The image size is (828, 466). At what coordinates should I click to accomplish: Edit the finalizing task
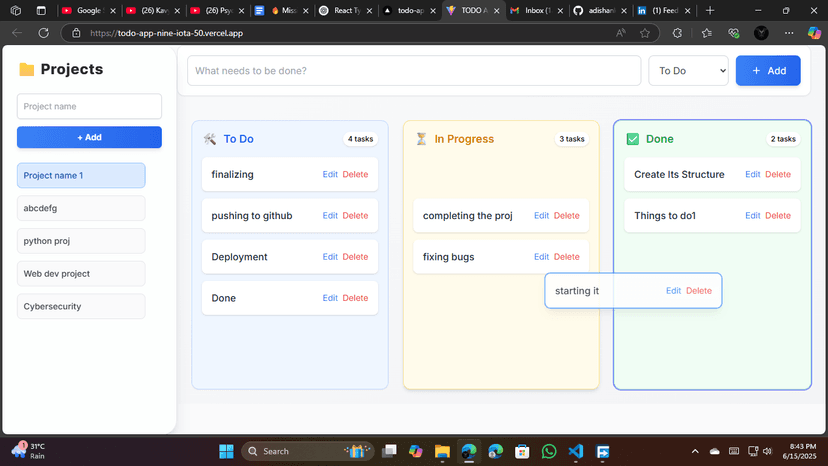(330, 174)
